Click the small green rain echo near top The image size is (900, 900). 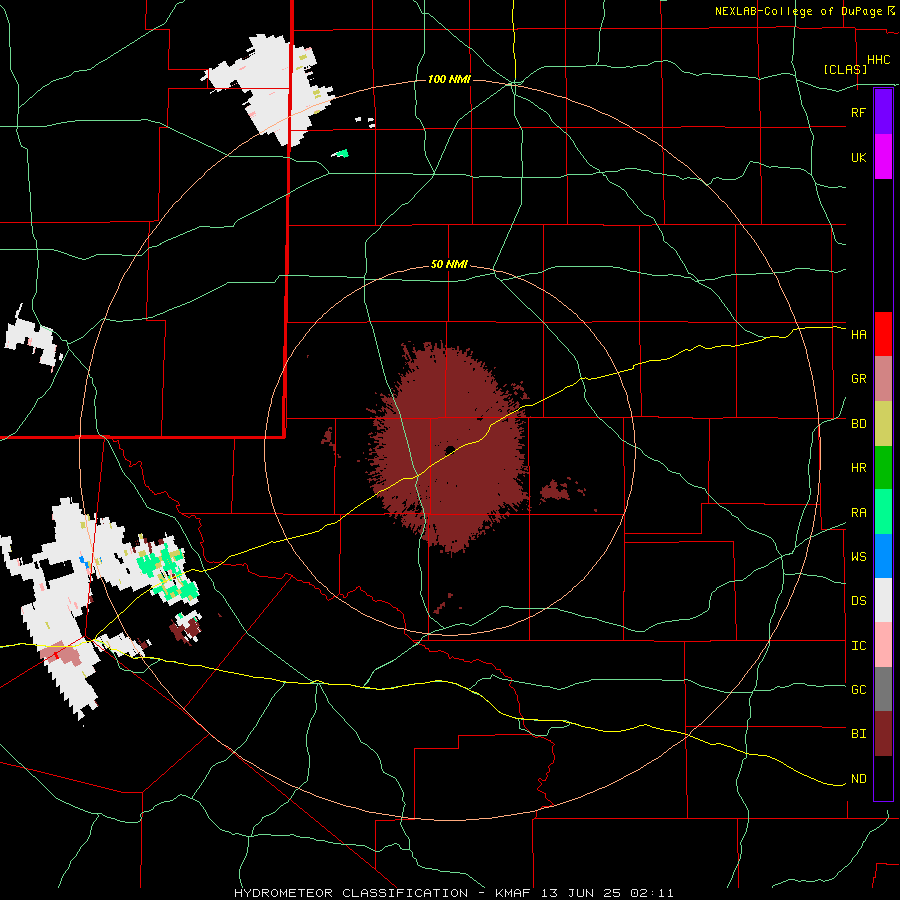(340, 153)
